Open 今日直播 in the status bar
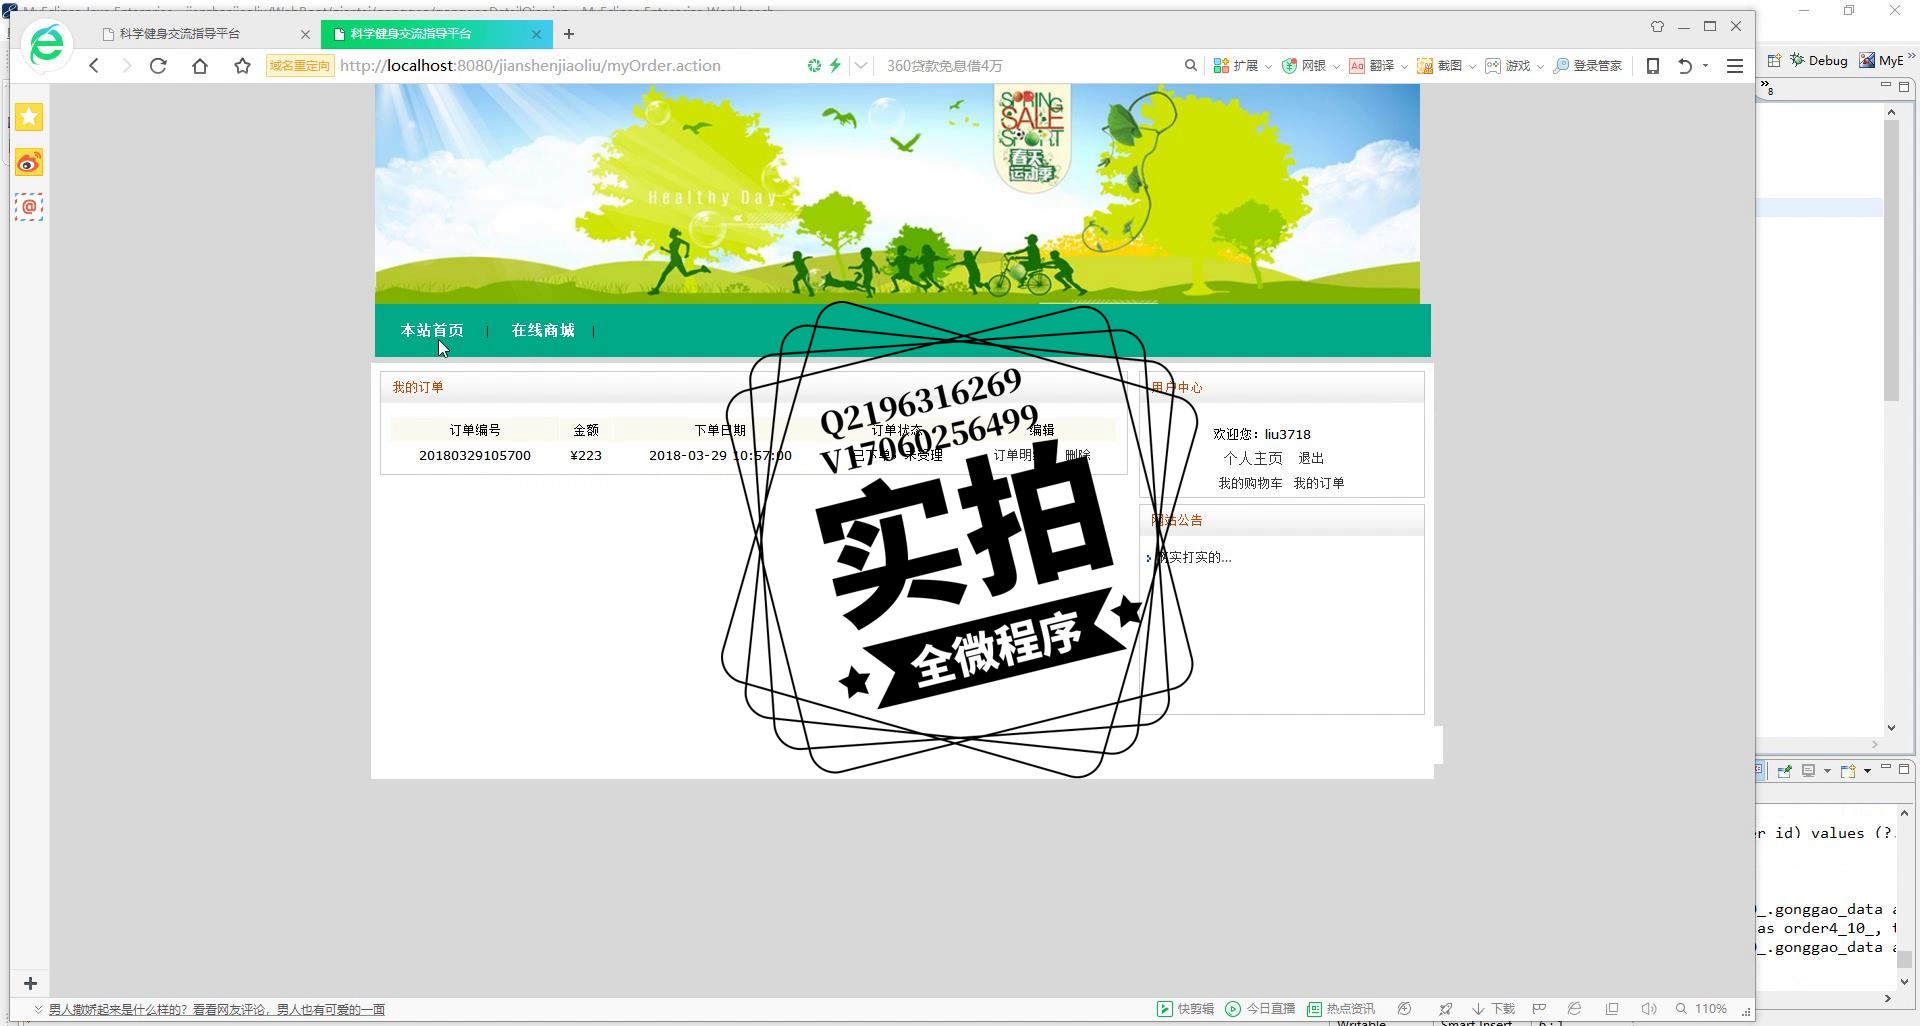Image resolution: width=1920 pixels, height=1026 pixels. point(1260,1009)
